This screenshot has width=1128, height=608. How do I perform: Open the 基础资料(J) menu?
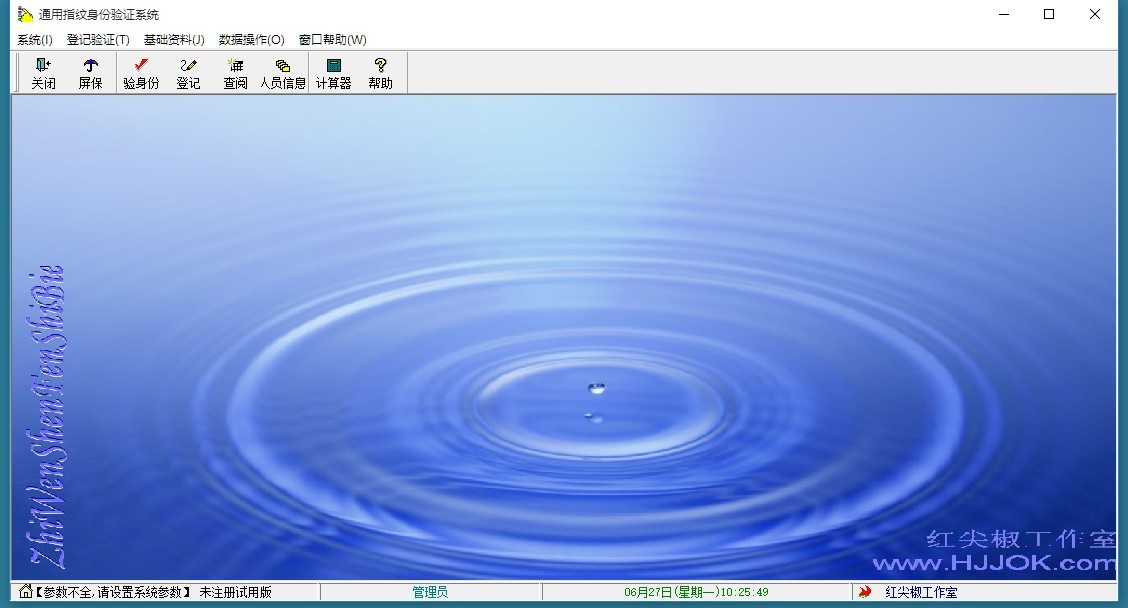point(174,40)
